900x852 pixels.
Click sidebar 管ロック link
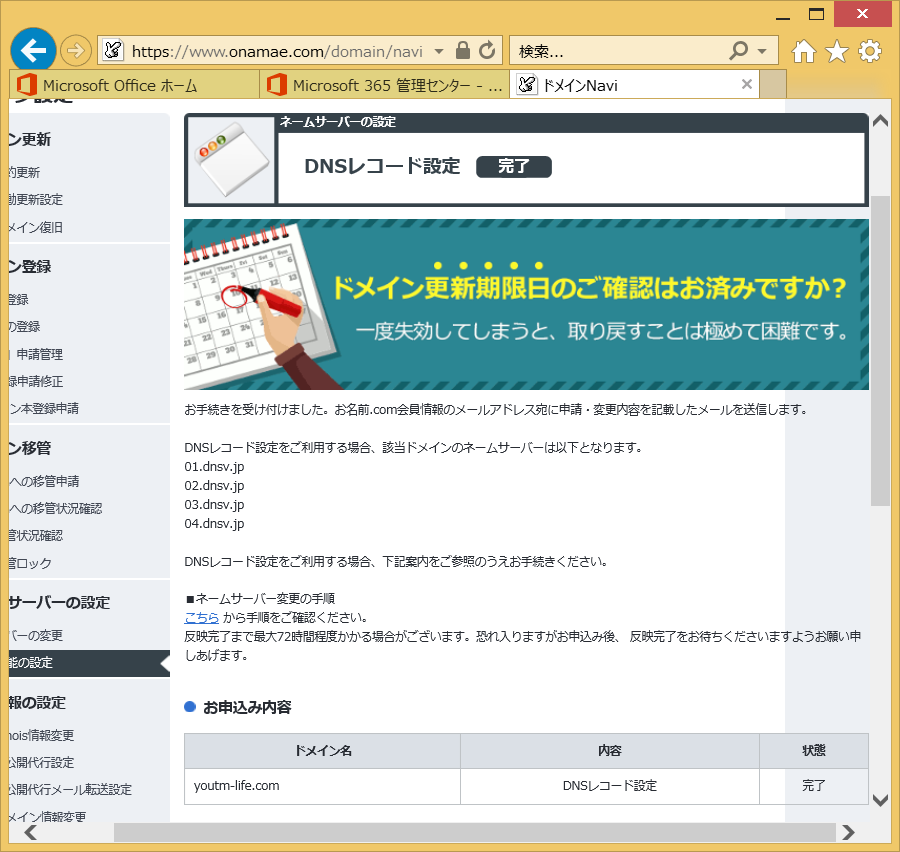coord(30,563)
